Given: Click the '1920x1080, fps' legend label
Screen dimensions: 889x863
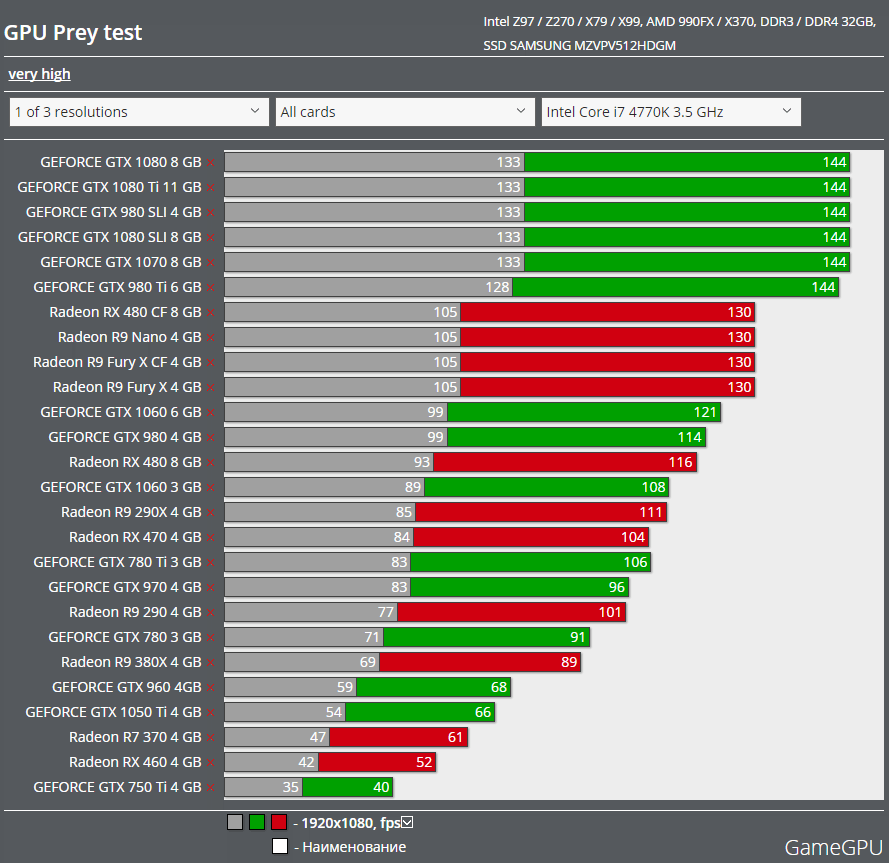Looking at the screenshot, I should pyautogui.click(x=351, y=823).
